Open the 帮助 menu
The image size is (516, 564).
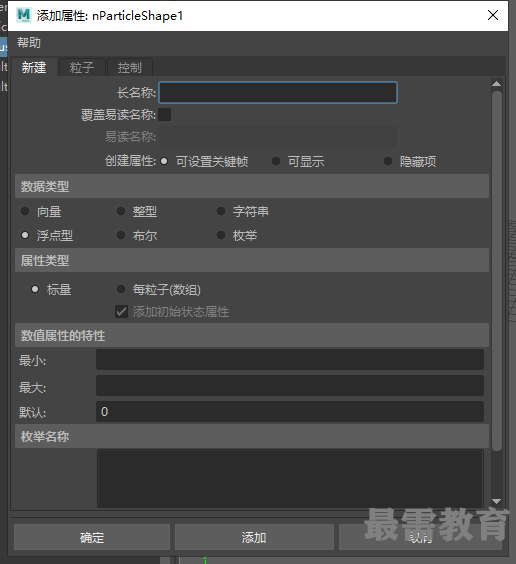(29, 42)
